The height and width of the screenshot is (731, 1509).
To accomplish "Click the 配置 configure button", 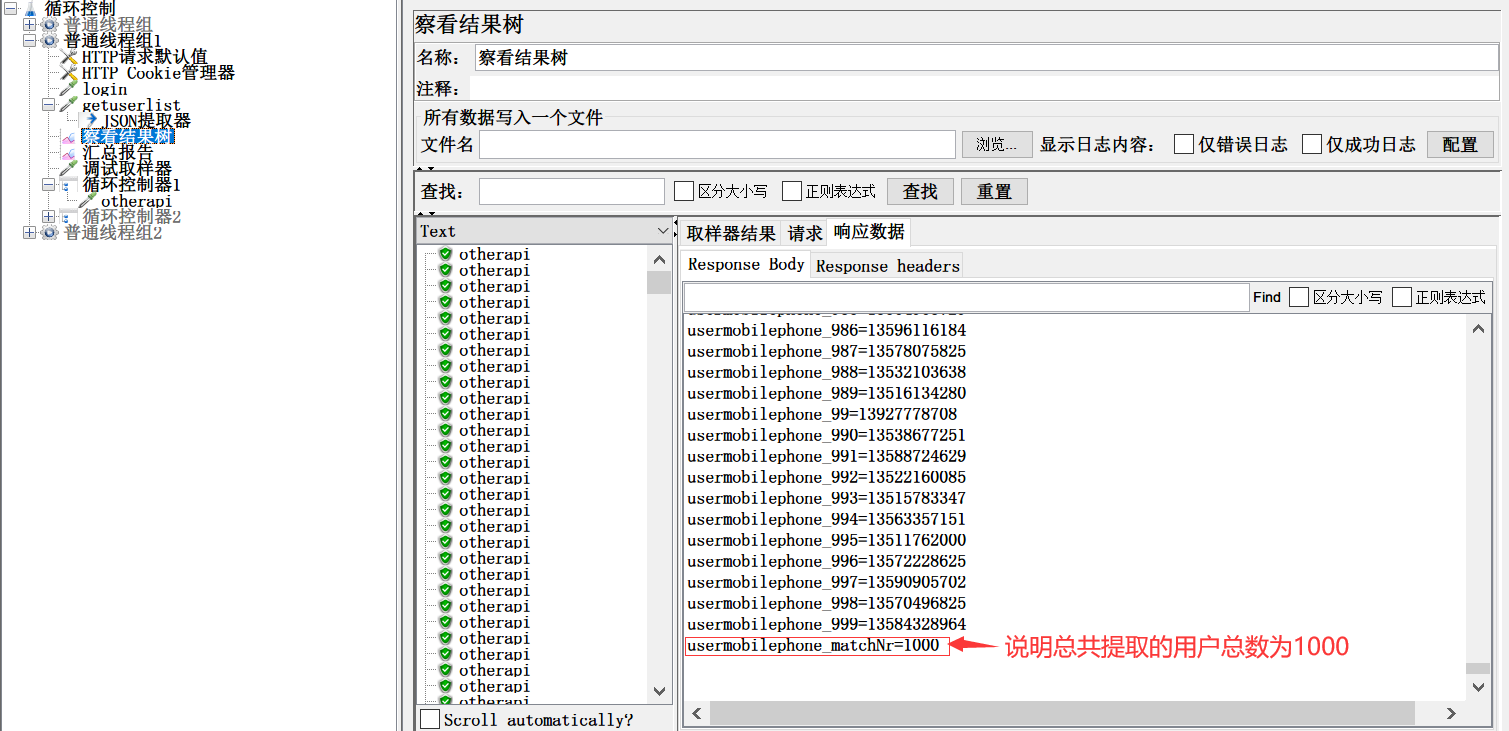I will pyautogui.click(x=1459, y=144).
